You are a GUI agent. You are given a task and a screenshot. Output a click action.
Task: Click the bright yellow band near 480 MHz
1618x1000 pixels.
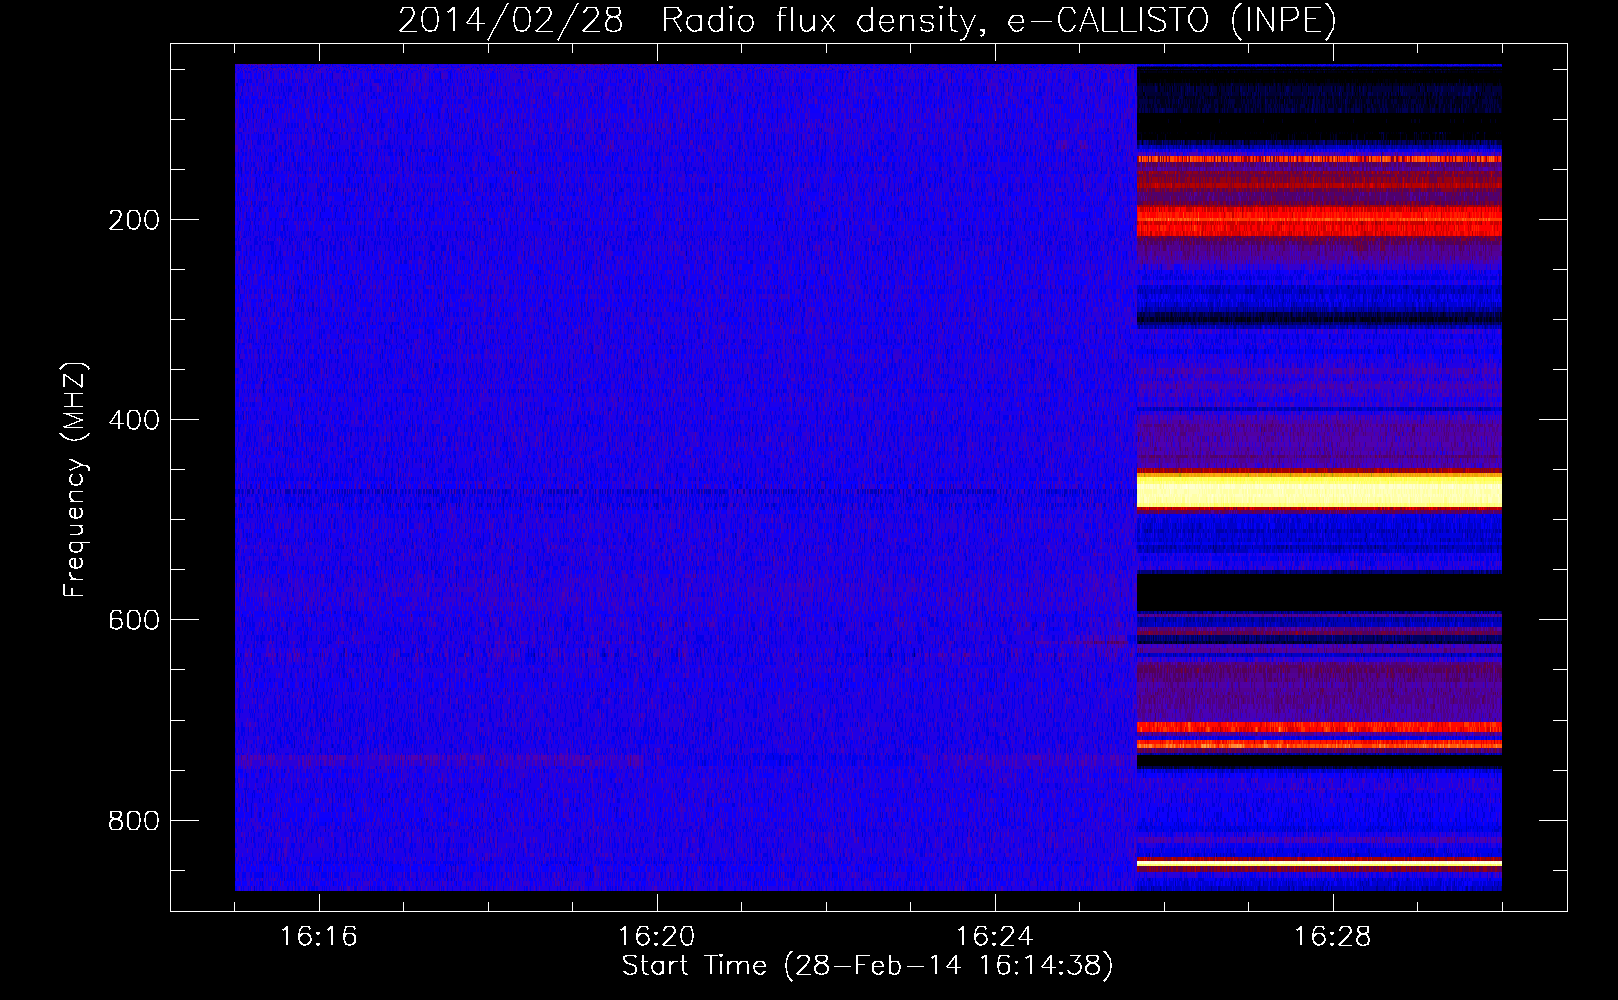click(1319, 491)
